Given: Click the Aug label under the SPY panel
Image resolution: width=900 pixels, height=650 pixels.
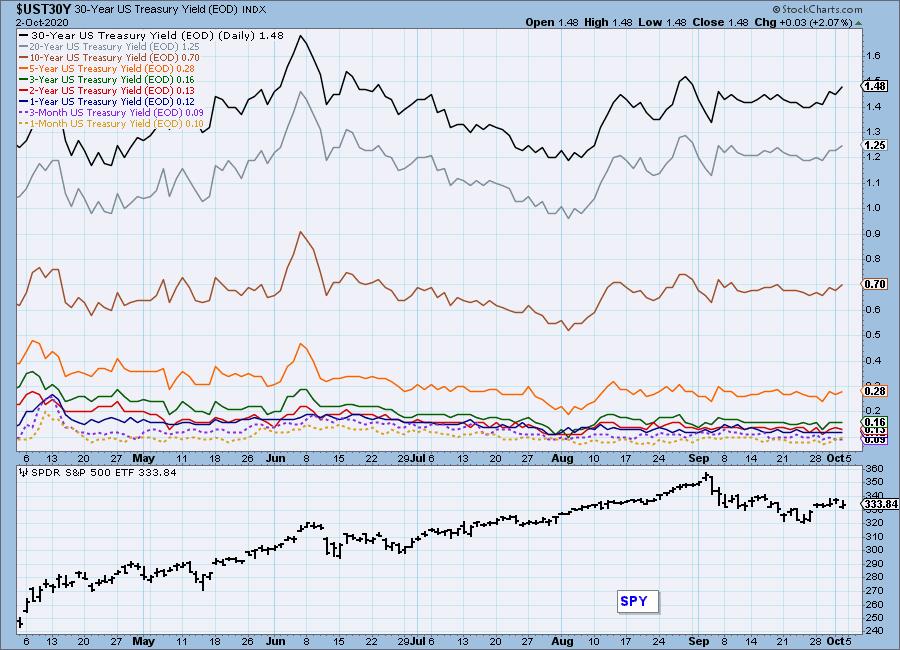Looking at the screenshot, I should [562, 641].
